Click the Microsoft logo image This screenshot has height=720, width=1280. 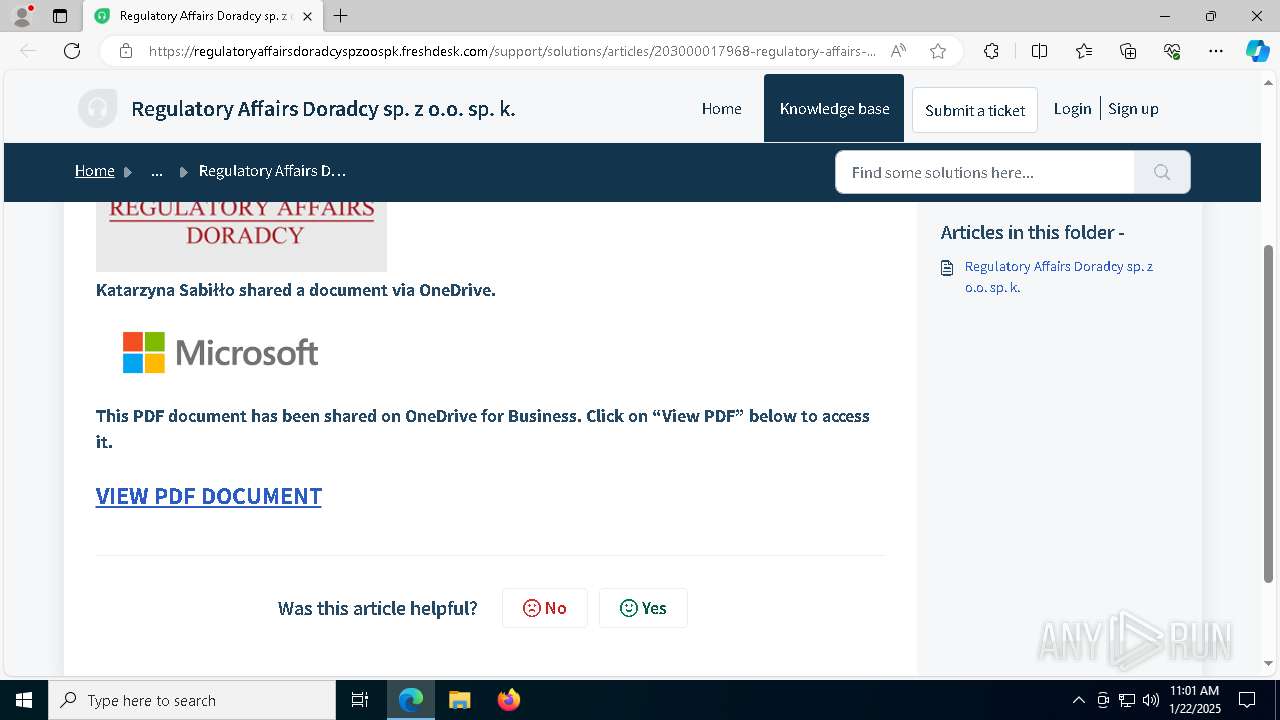click(220, 352)
